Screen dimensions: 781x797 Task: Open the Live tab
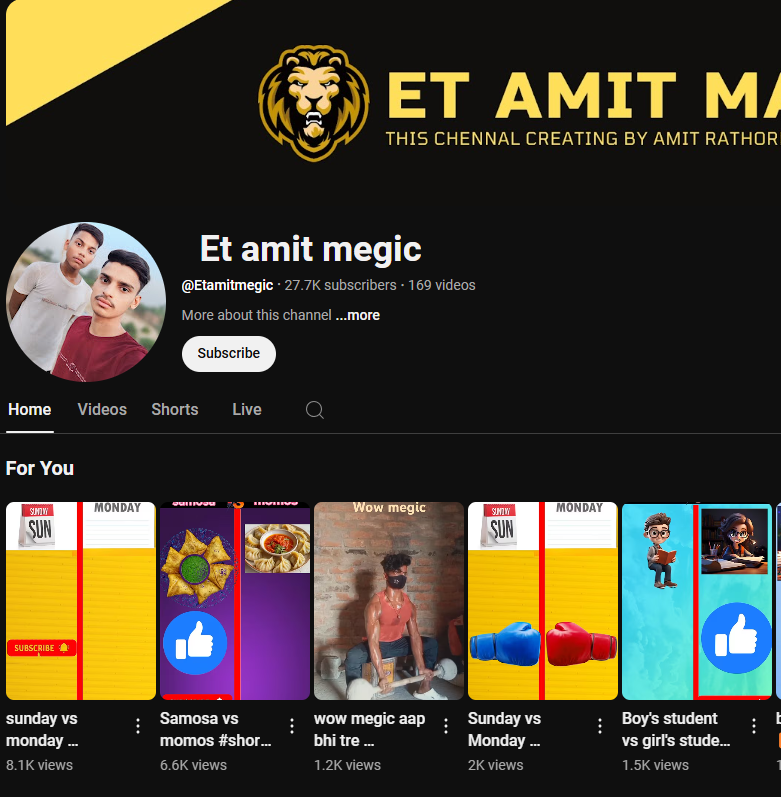tap(247, 410)
